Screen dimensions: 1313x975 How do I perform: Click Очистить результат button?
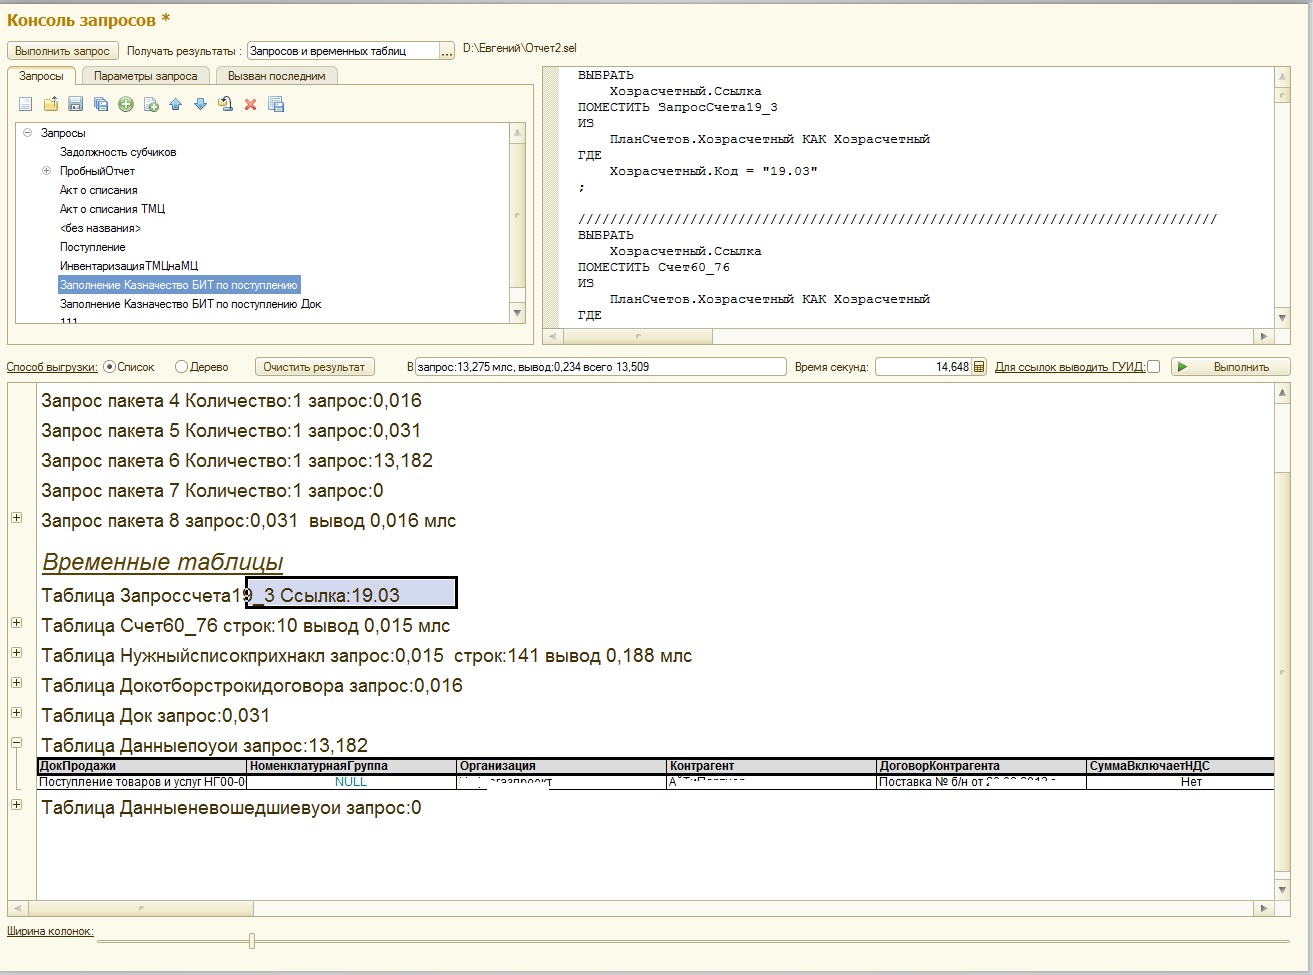(x=314, y=367)
